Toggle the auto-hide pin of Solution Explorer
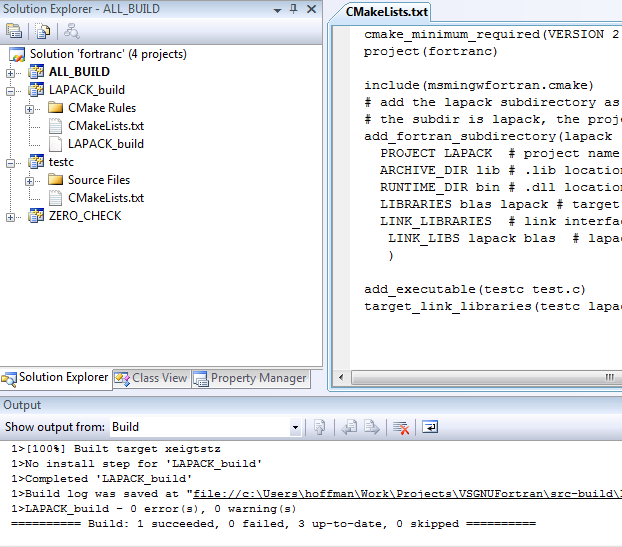622x547 pixels. pyautogui.click(x=294, y=9)
